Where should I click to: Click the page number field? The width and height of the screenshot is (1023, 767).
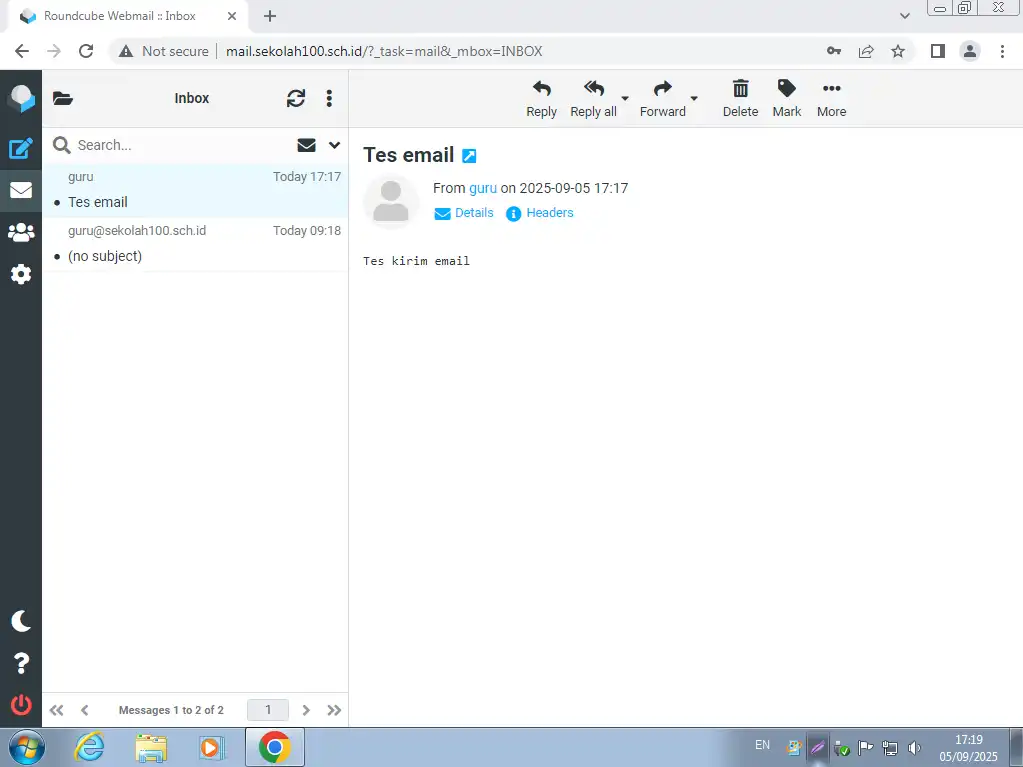point(267,710)
